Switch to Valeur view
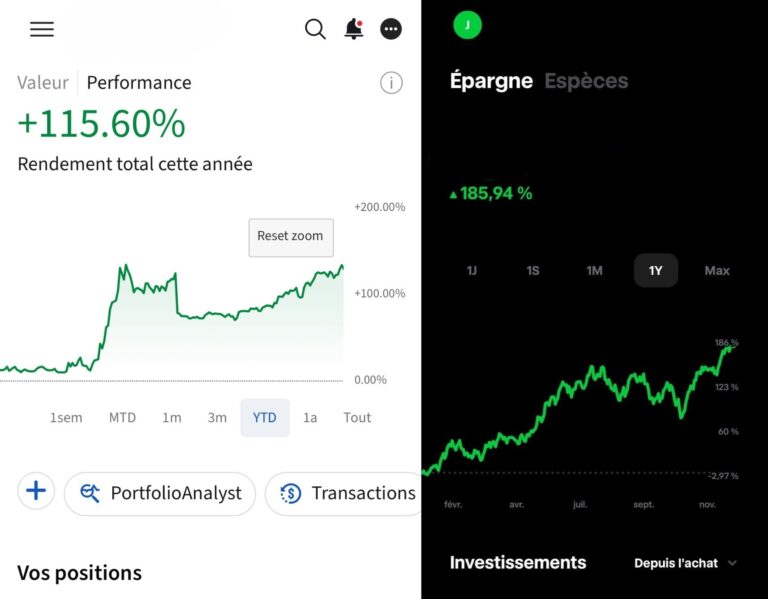Image resolution: width=768 pixels, height=599 pixels. click(x=43, y=83)
